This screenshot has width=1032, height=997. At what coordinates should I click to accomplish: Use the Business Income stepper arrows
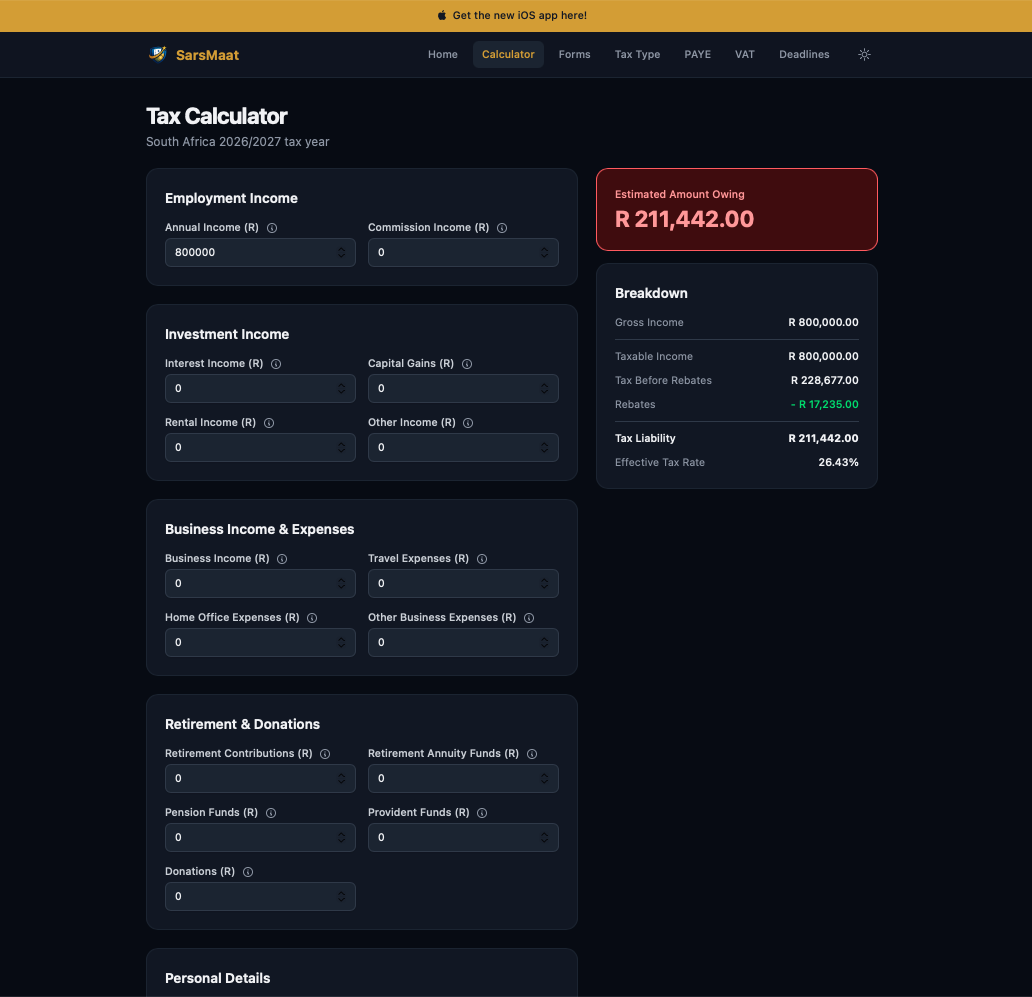tap(342, 584)
